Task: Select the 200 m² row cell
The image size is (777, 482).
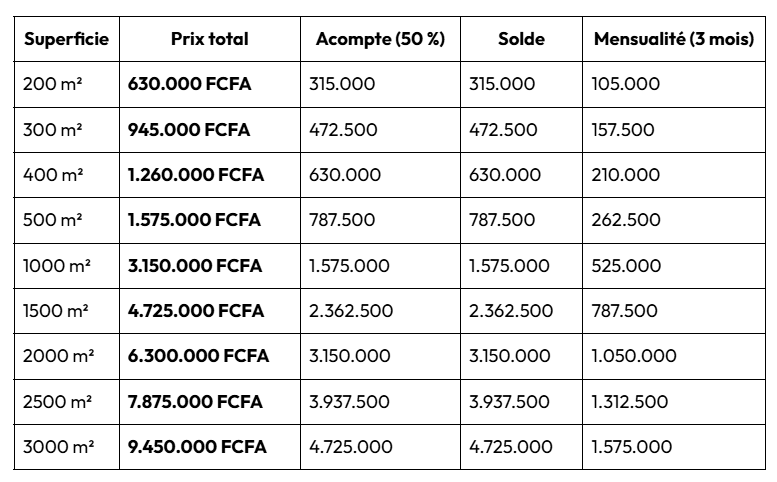Action: click(x=66, y=84)
